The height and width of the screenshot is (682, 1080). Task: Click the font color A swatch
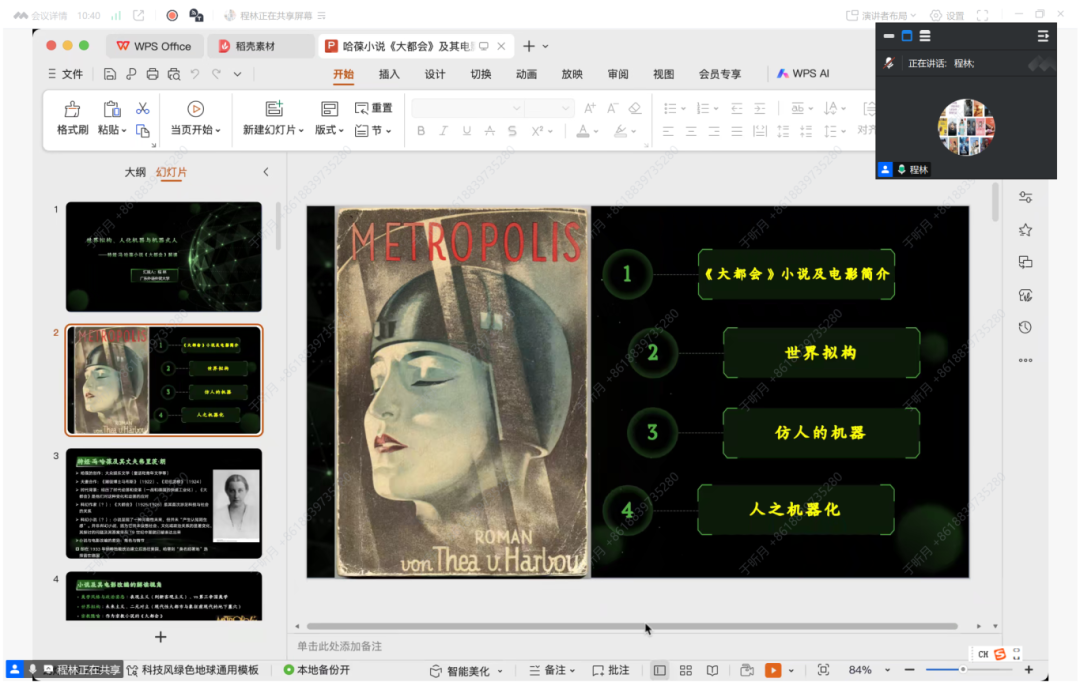click(583, 131)
